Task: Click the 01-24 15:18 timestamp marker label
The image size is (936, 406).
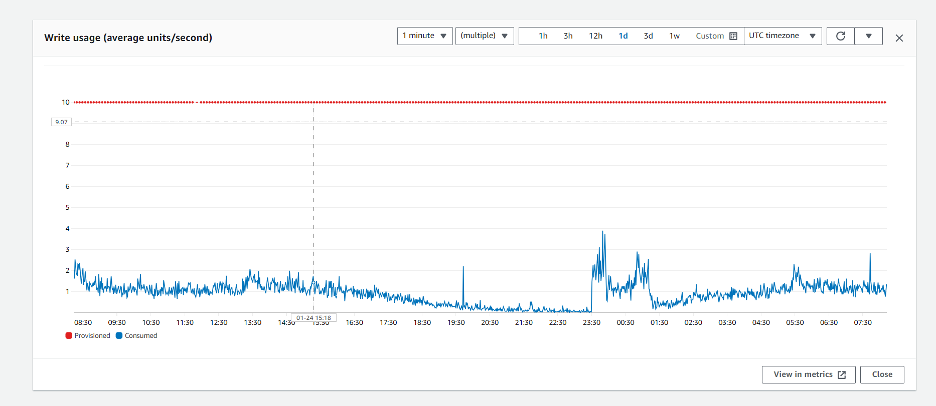Action: 314,318
